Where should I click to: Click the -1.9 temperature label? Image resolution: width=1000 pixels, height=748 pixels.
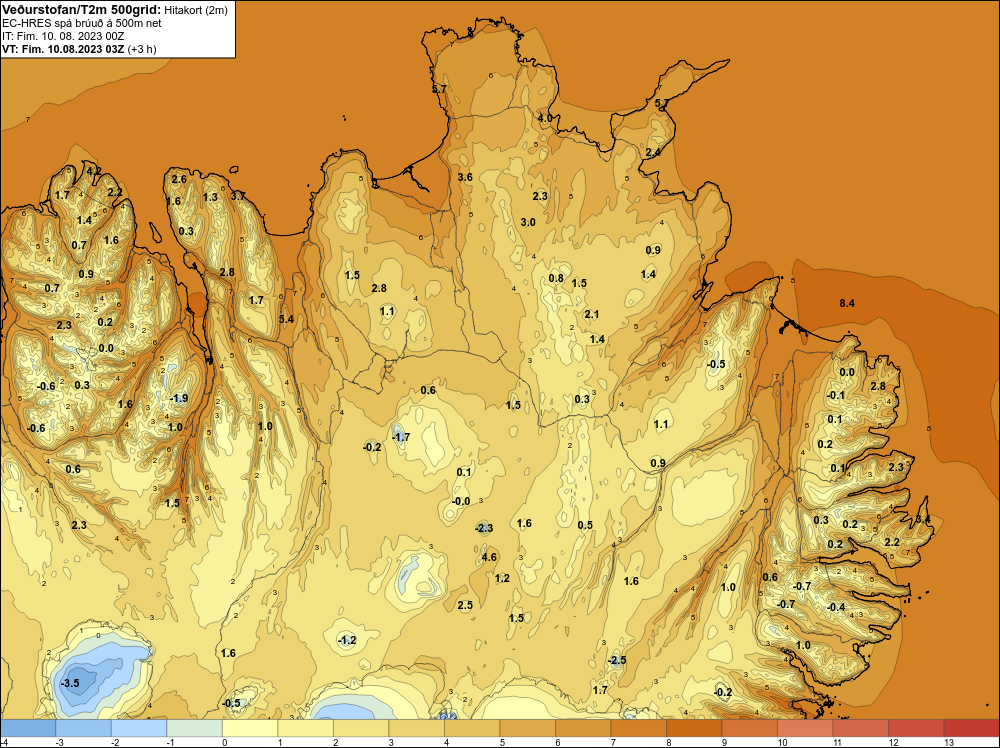point(179,399)
